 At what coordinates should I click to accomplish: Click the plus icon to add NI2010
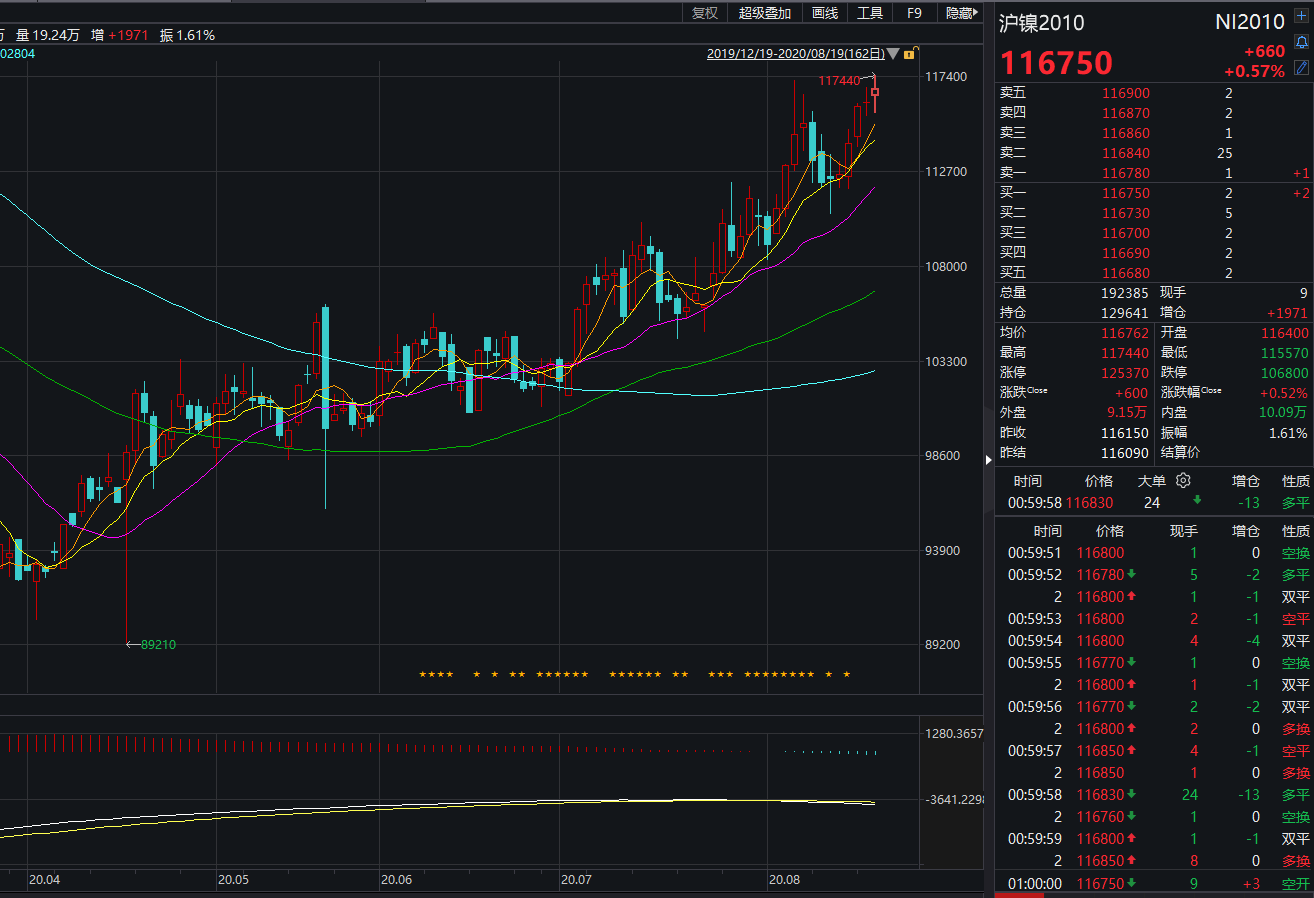click(x=1301, y=16)
